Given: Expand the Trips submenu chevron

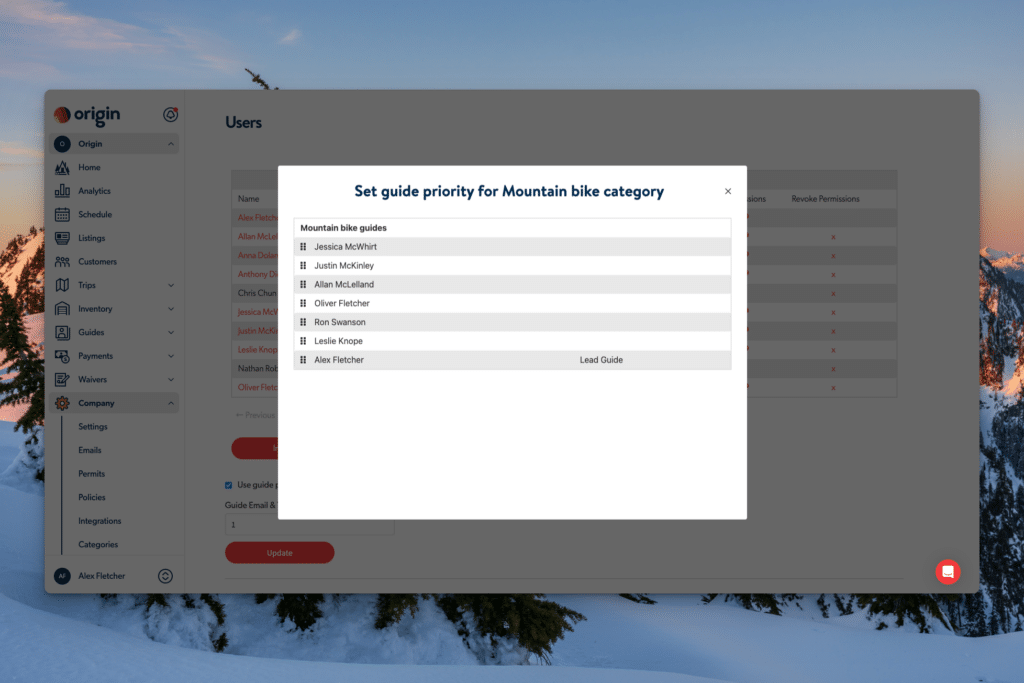Looking at the screenshot, I should (170, 285).
